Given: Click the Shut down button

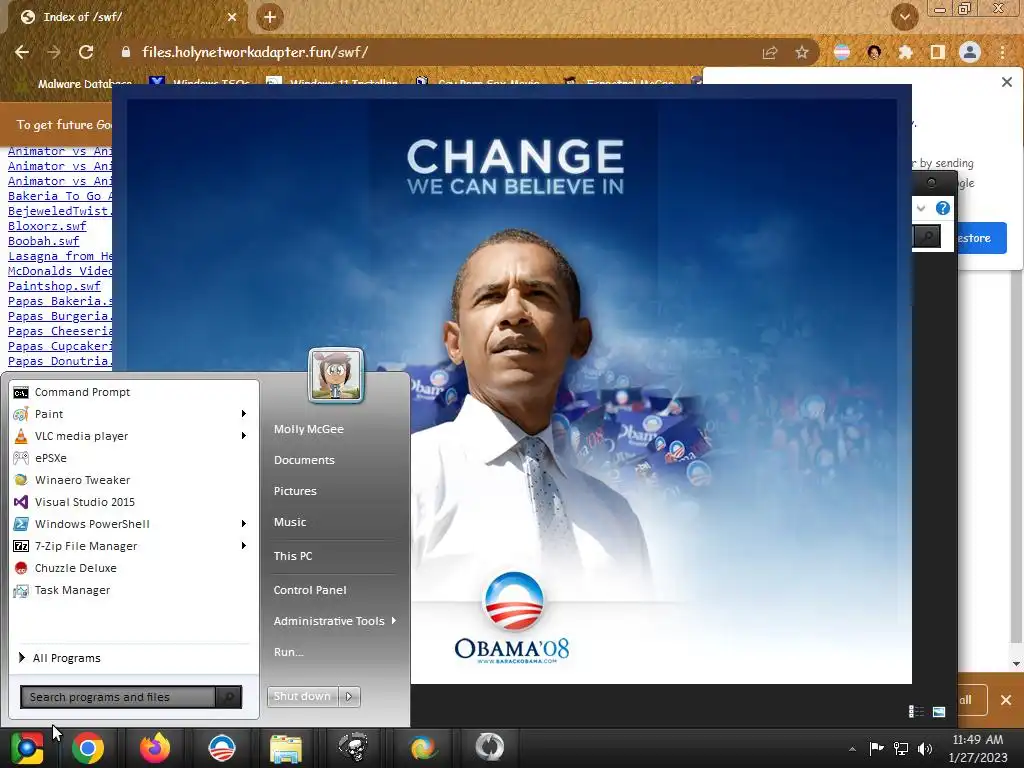Looking at the screenshot, I should pos(302,697).
